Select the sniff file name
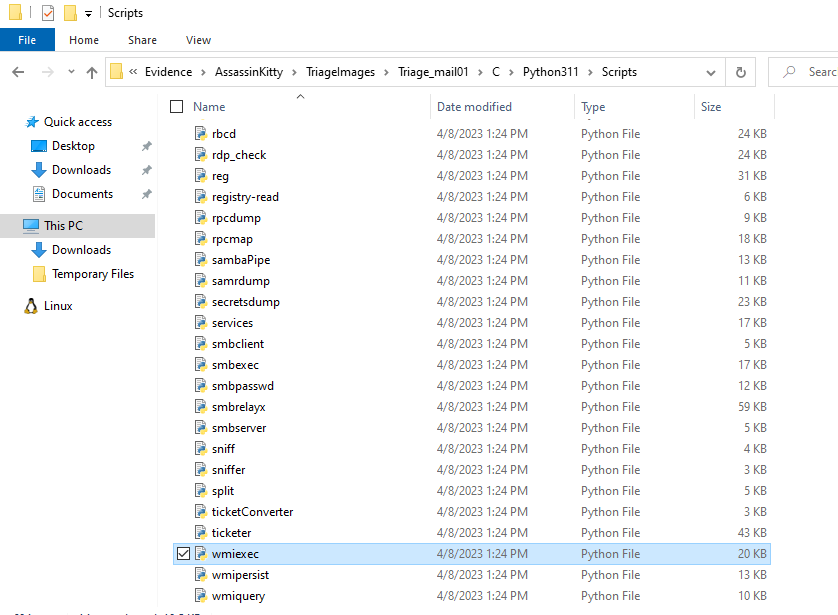 click(x=223, y=449)
